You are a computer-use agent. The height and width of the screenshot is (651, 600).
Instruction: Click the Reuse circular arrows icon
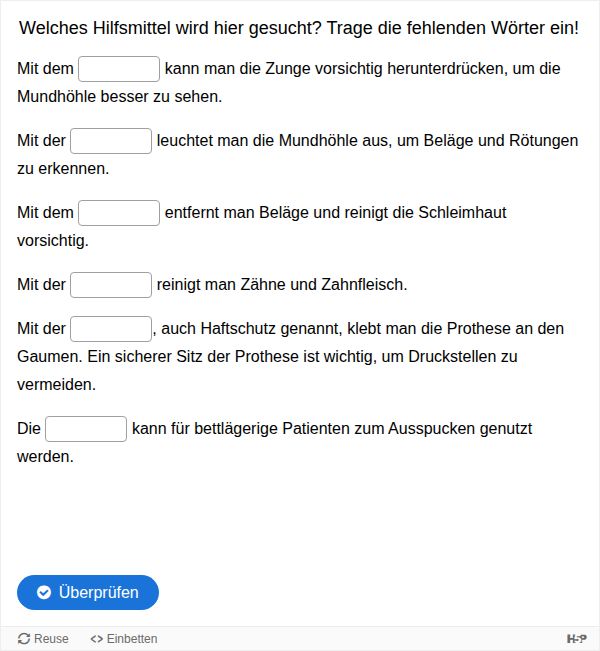tap(24, 639)
